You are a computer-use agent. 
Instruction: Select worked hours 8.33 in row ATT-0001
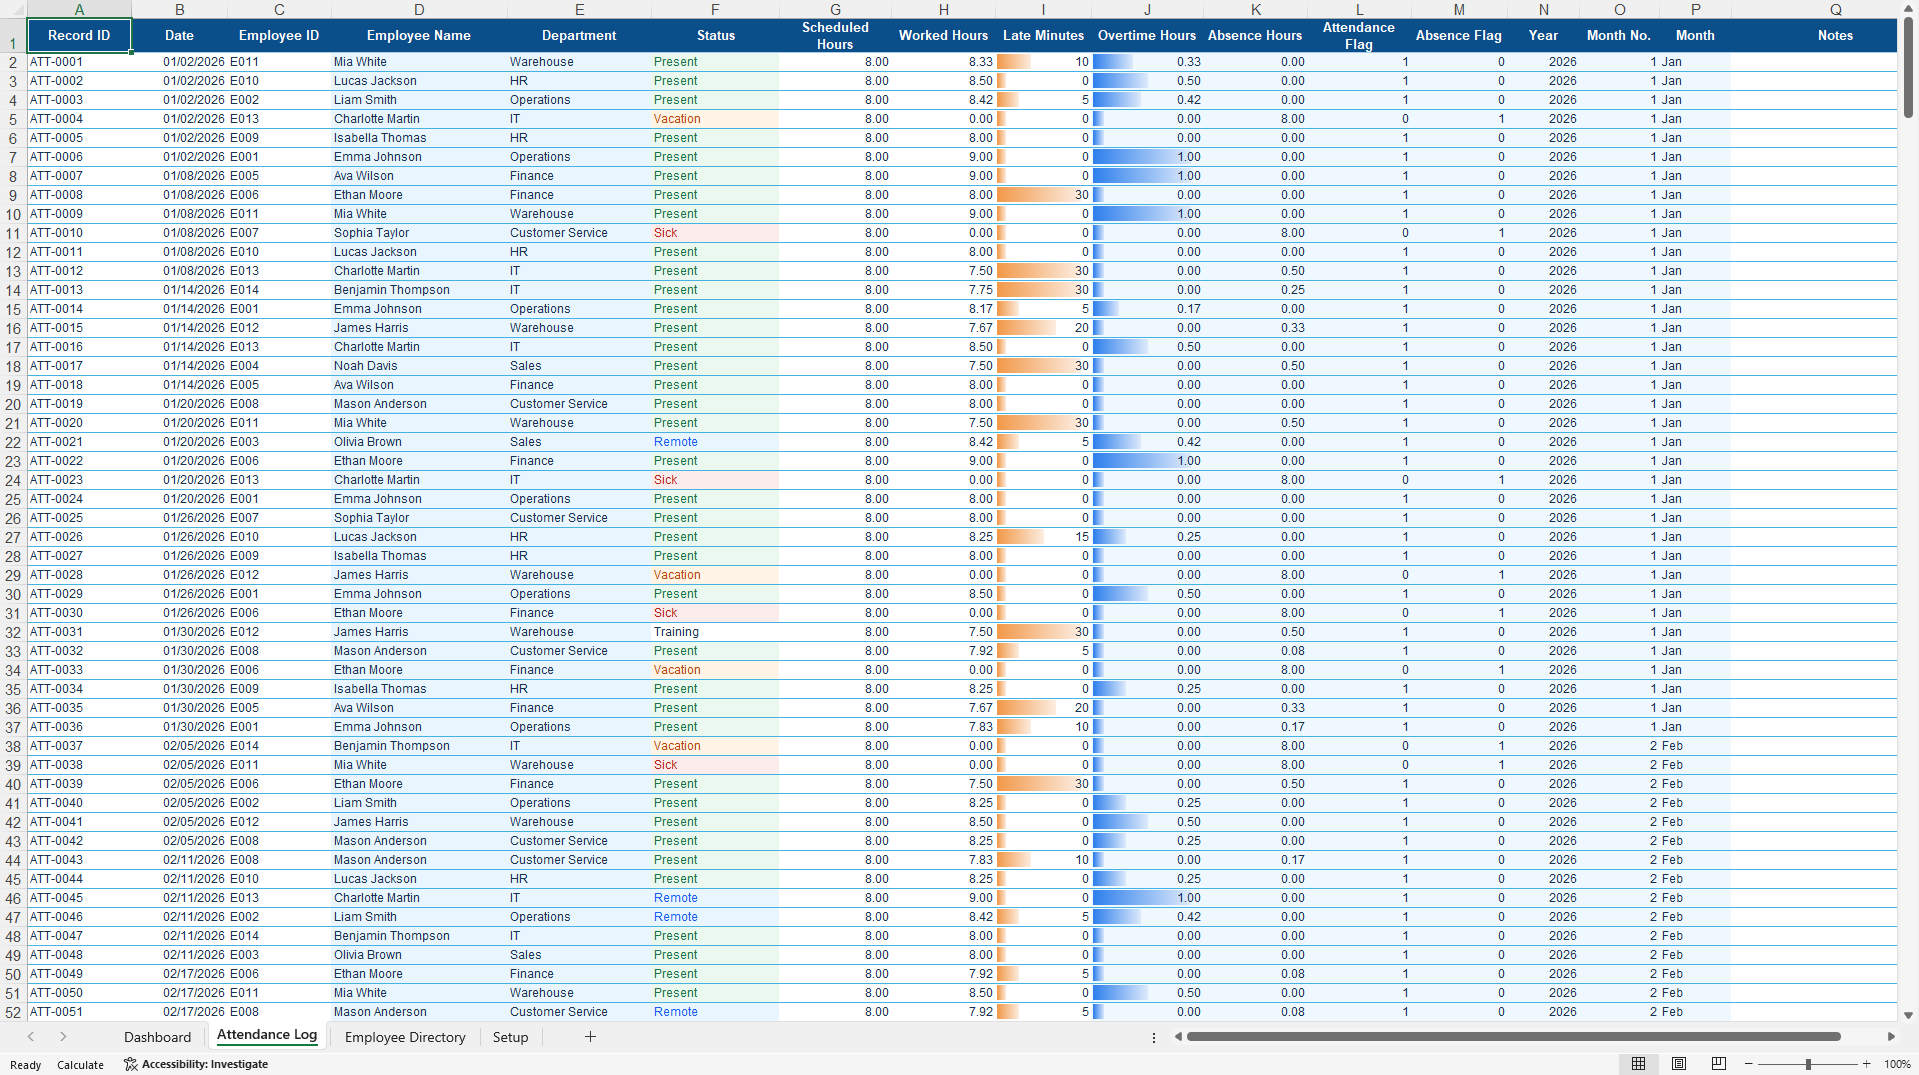pyautogui.click(x=943, y=62)
